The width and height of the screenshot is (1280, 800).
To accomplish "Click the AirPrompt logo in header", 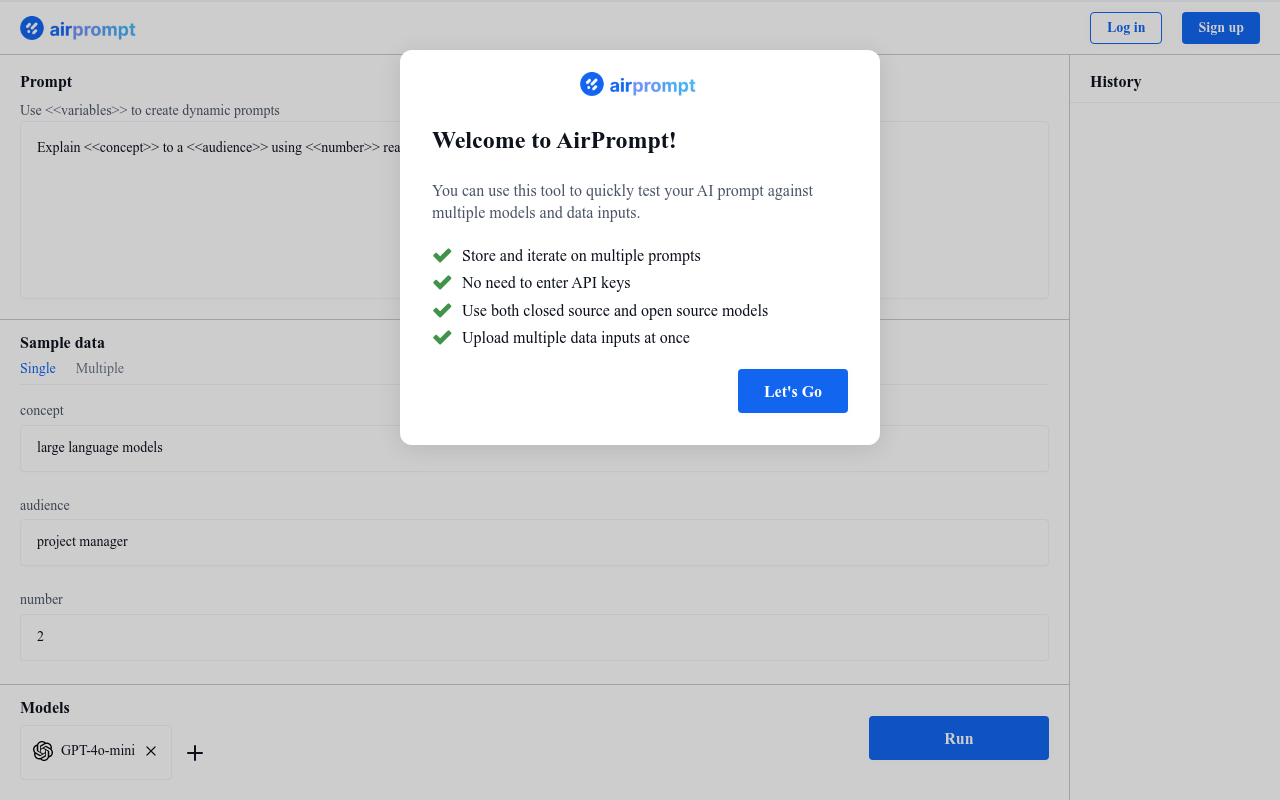I will [78, 29].
